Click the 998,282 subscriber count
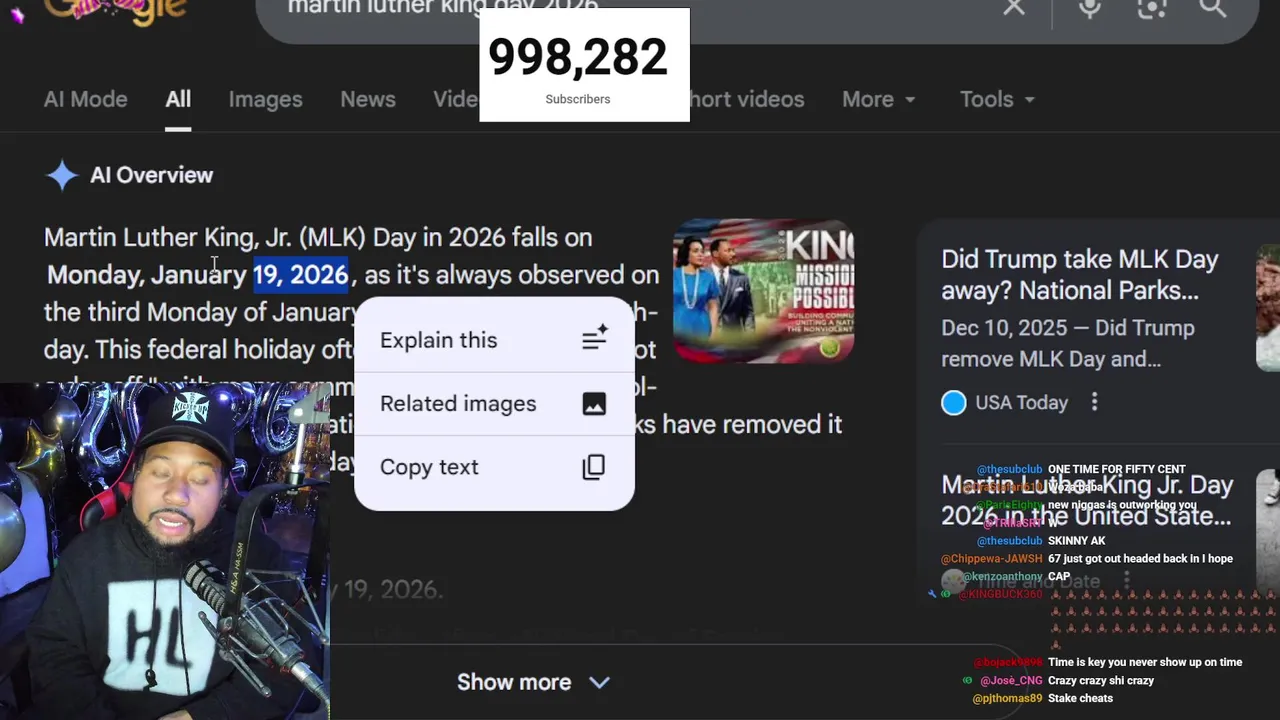This screenshot has height=720, width=1280. click(577, 57)
